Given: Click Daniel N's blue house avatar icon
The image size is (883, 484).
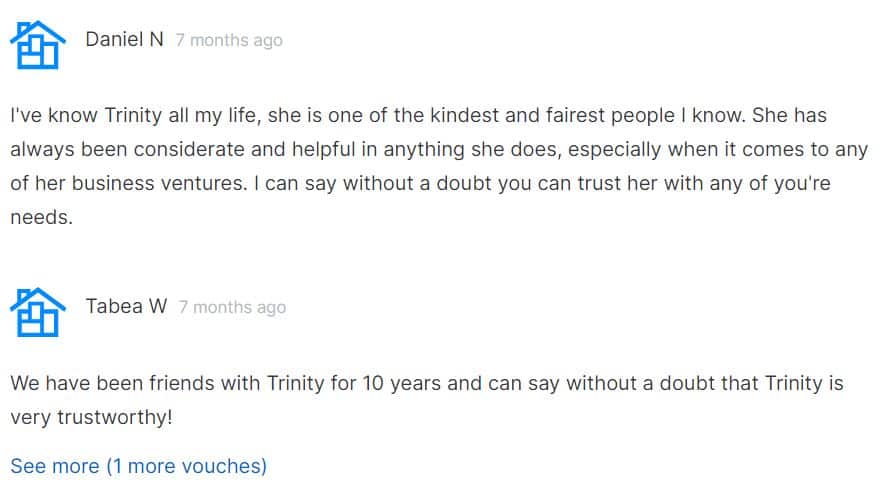Looking at the screenshot, I should click(38, 45).
